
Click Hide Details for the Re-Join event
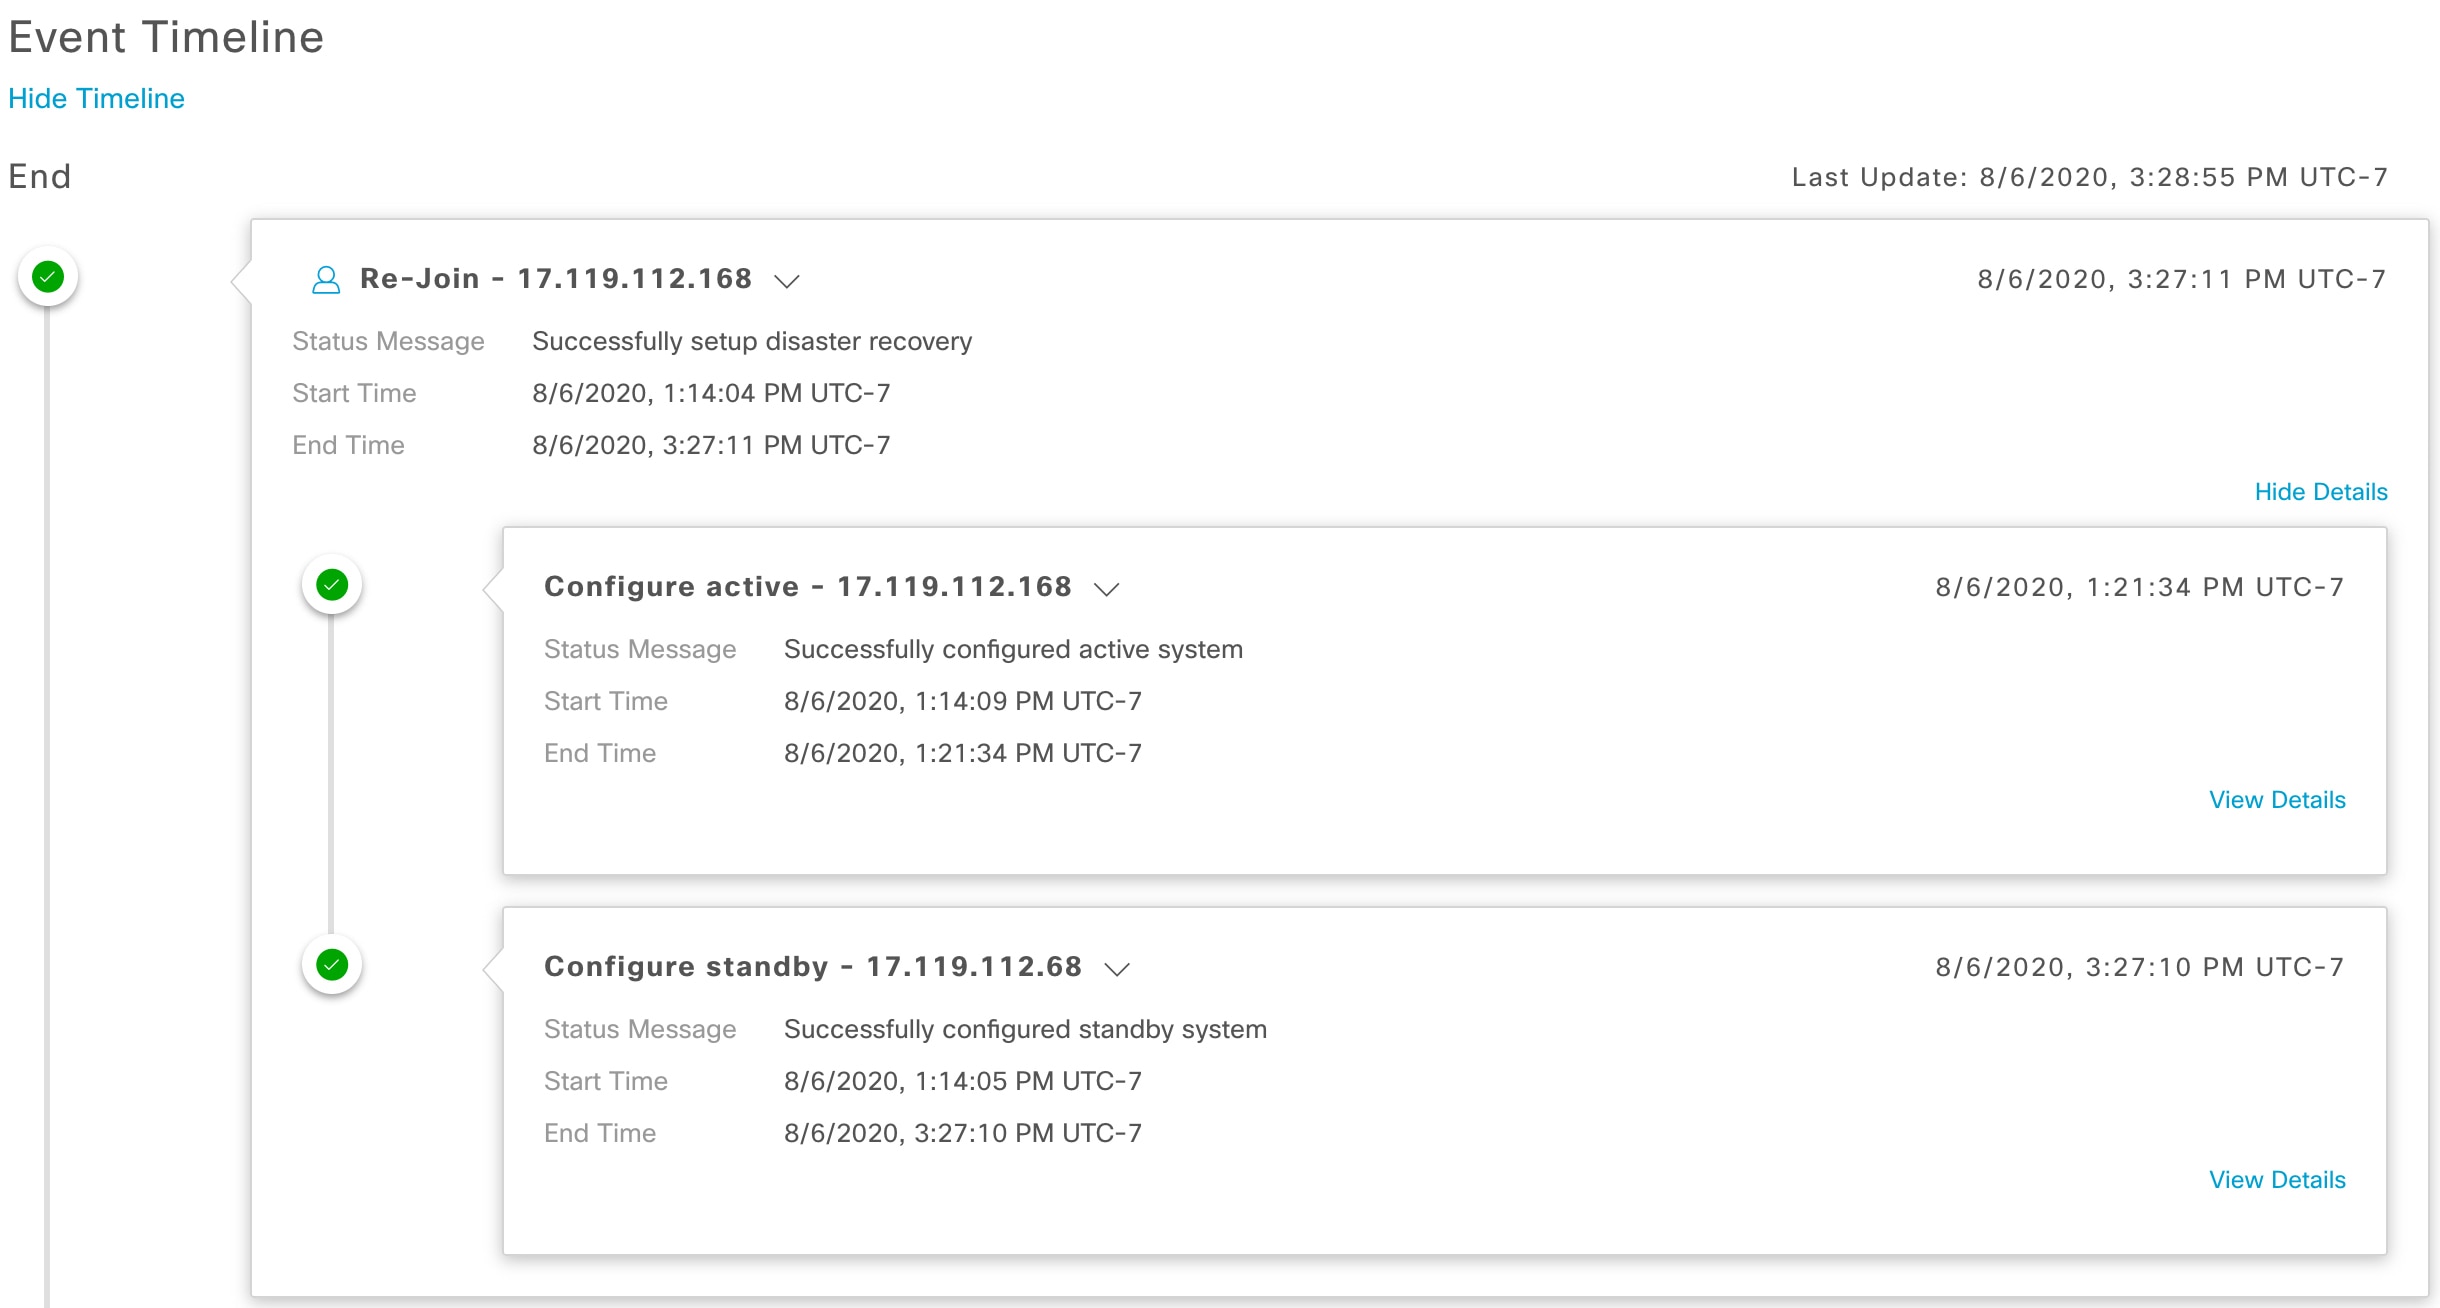(x=2320, y=492)
